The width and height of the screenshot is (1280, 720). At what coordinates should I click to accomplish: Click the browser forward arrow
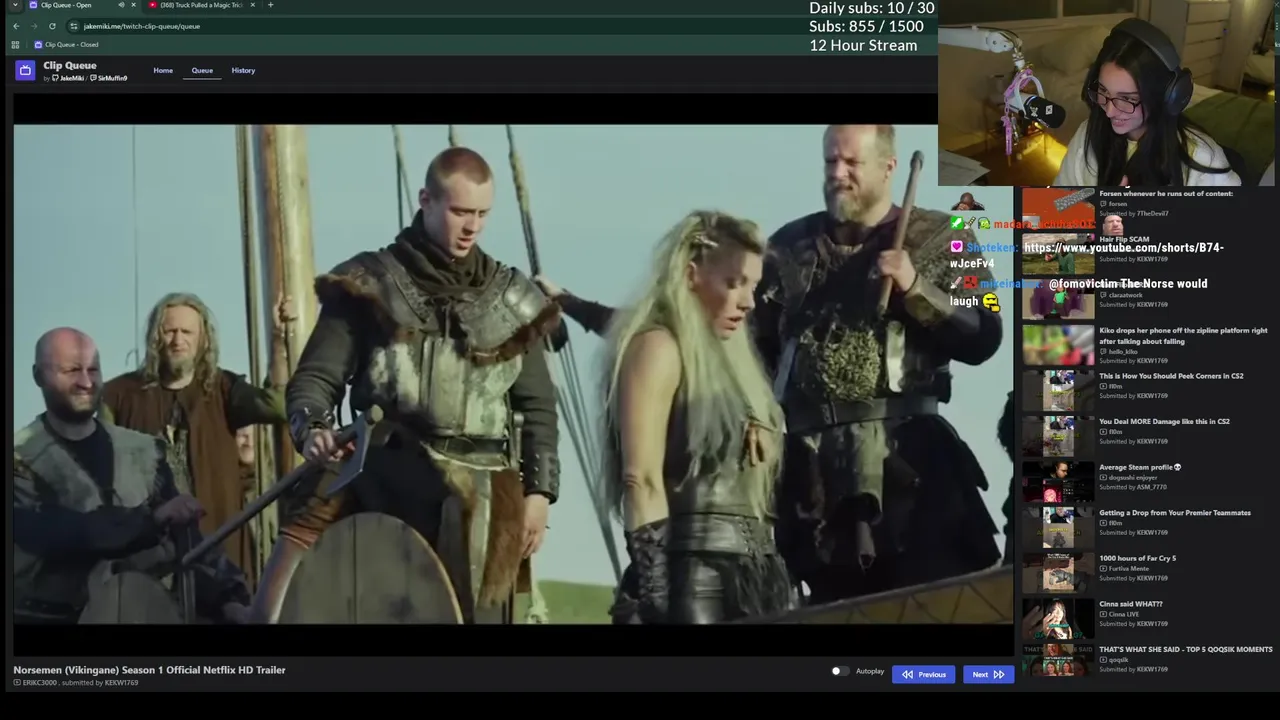pos(33,26)
